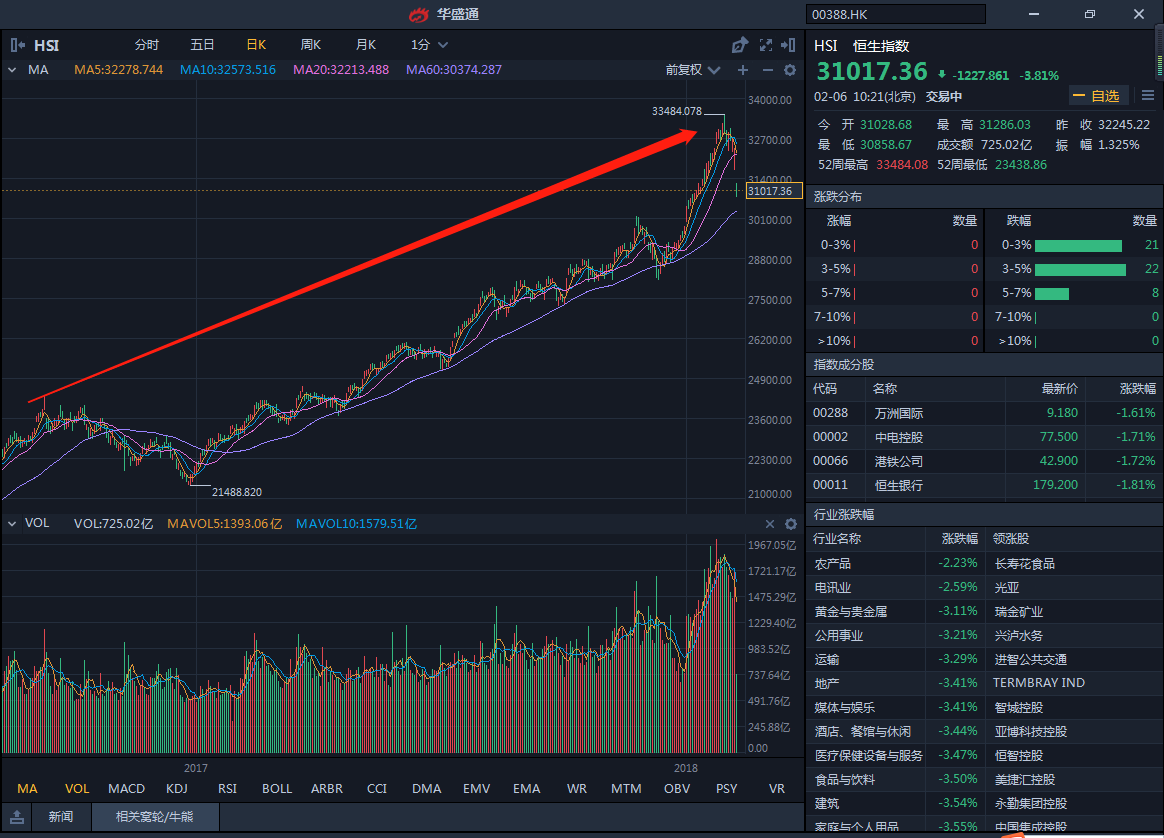Close the VOL indicator panel
Screen dimensions: 1164x838
click(770, 524)
